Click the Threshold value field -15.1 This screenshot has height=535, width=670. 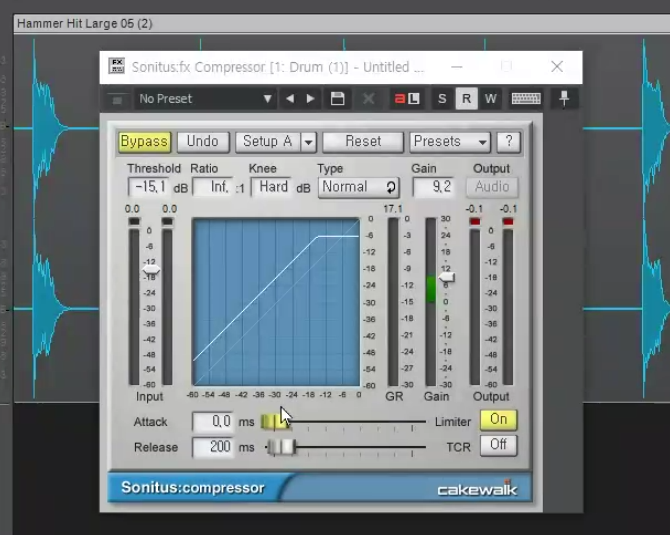(x=149, y=187)
